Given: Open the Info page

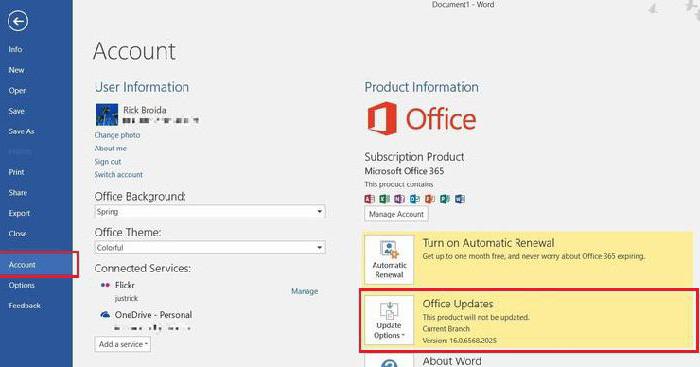Looking at the screenshot, I should [x=15, y=49].
